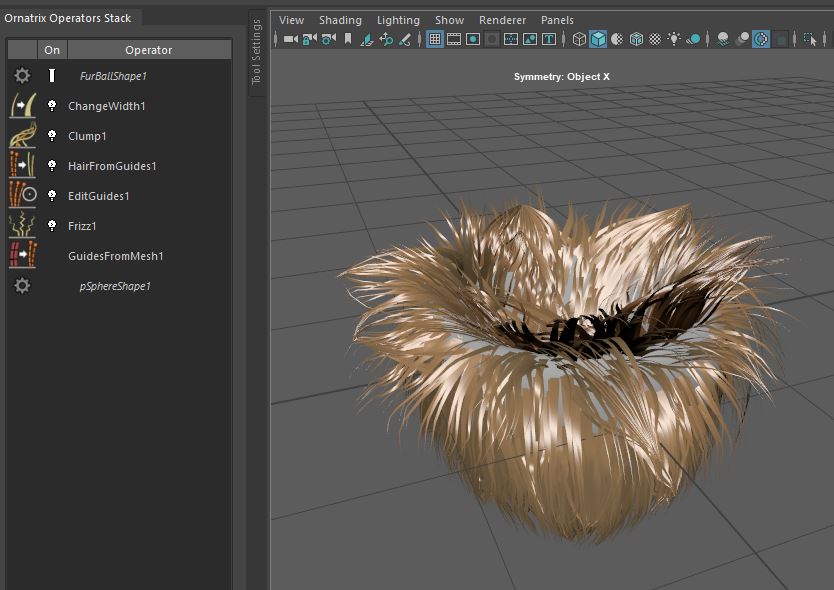Click the Frizz1 operator icon
The image size is (834, 590).
[22, 226]
